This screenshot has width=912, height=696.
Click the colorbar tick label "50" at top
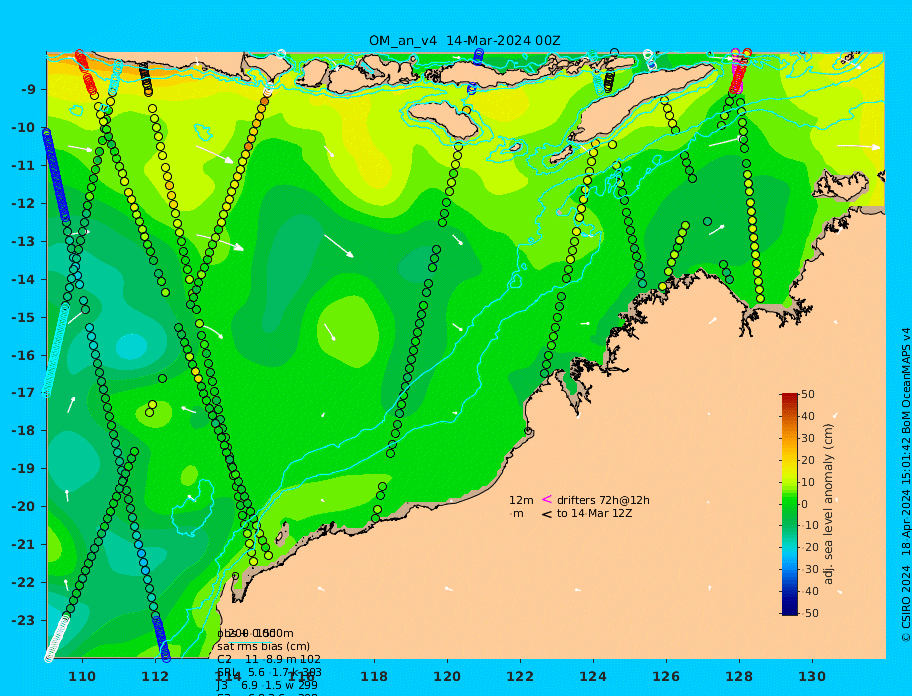tap(808, 394)
